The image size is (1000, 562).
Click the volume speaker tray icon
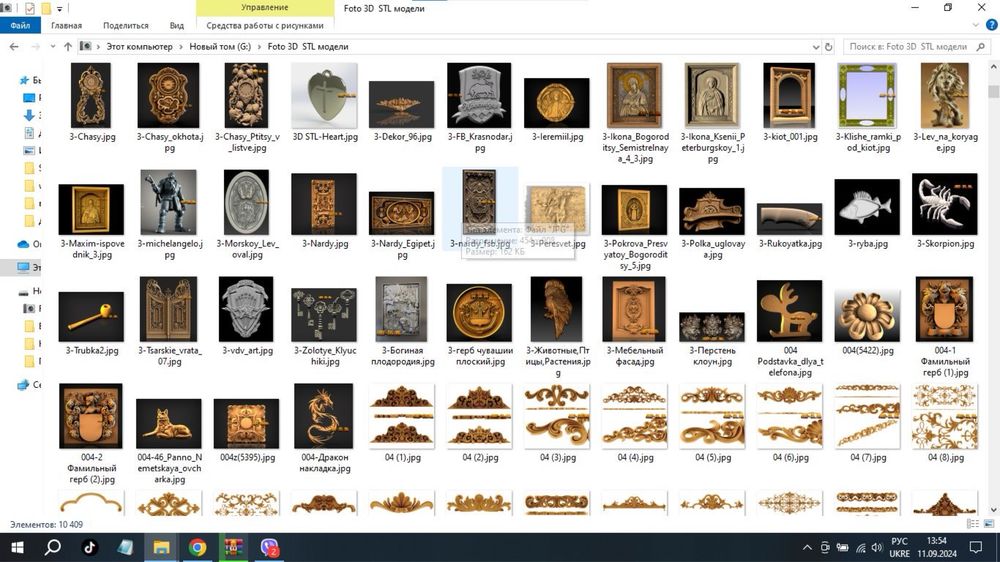click(877, 547)
